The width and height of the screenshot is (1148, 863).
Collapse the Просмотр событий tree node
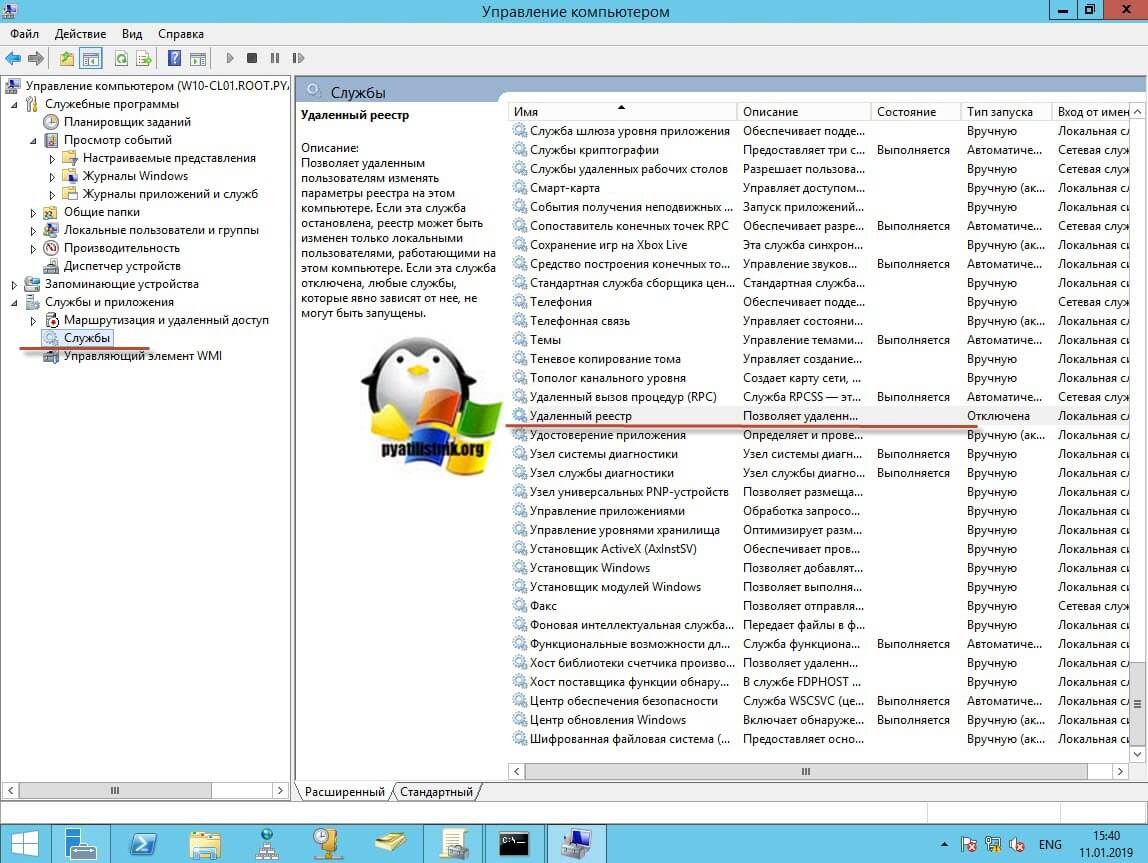33,141
